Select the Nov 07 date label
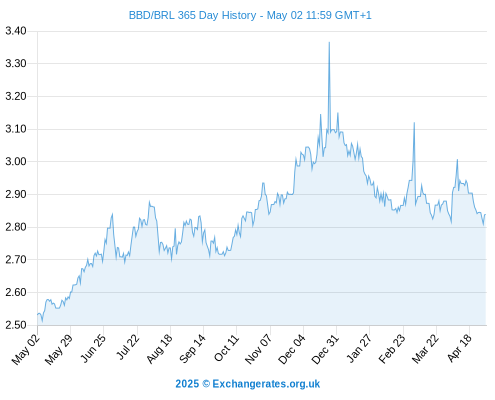This screenshot has height=400, width=495. coord(258,349)
